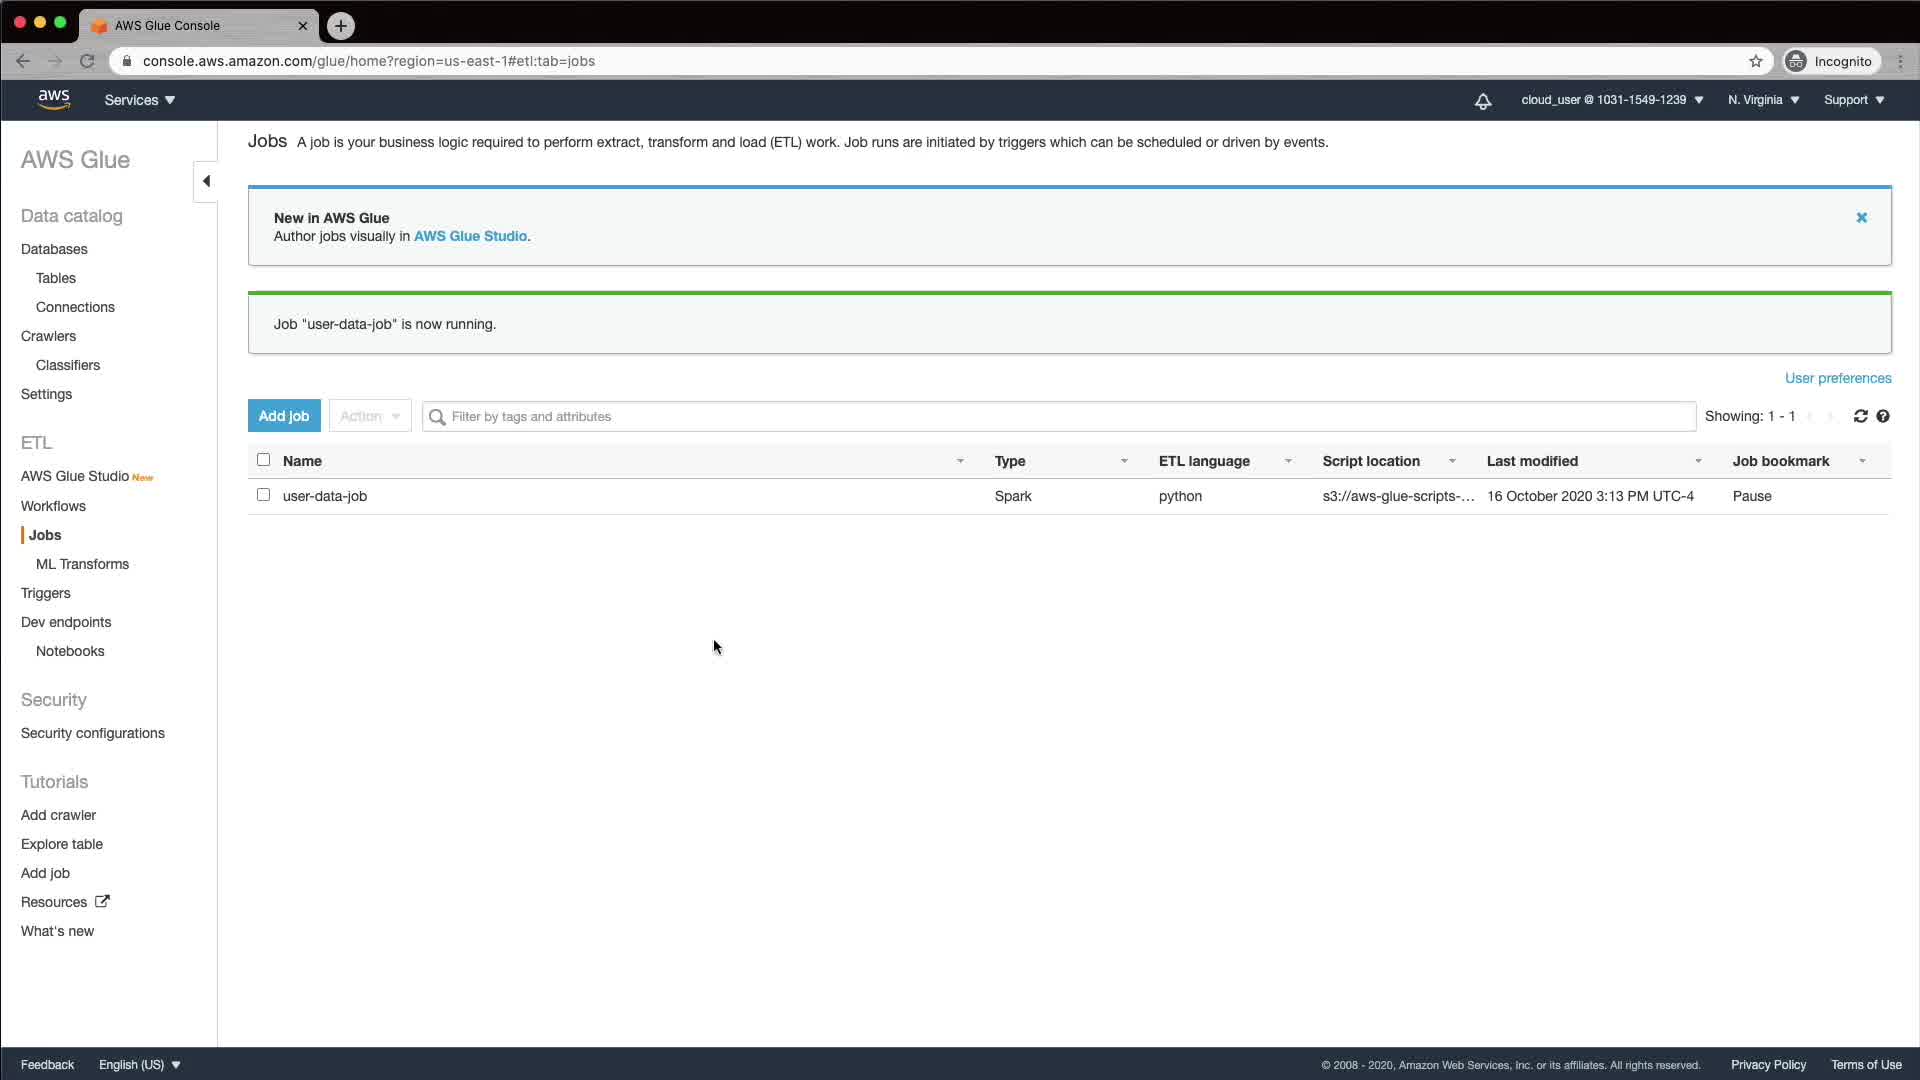Open the N. Virginia region dropdown

coord(1763,100)
